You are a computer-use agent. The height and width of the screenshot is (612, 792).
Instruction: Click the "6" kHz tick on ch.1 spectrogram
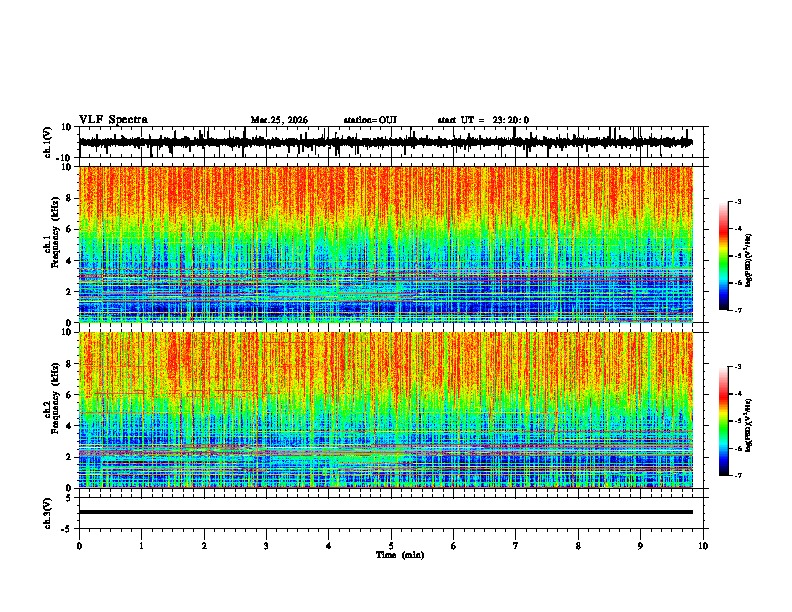(70, 229)
